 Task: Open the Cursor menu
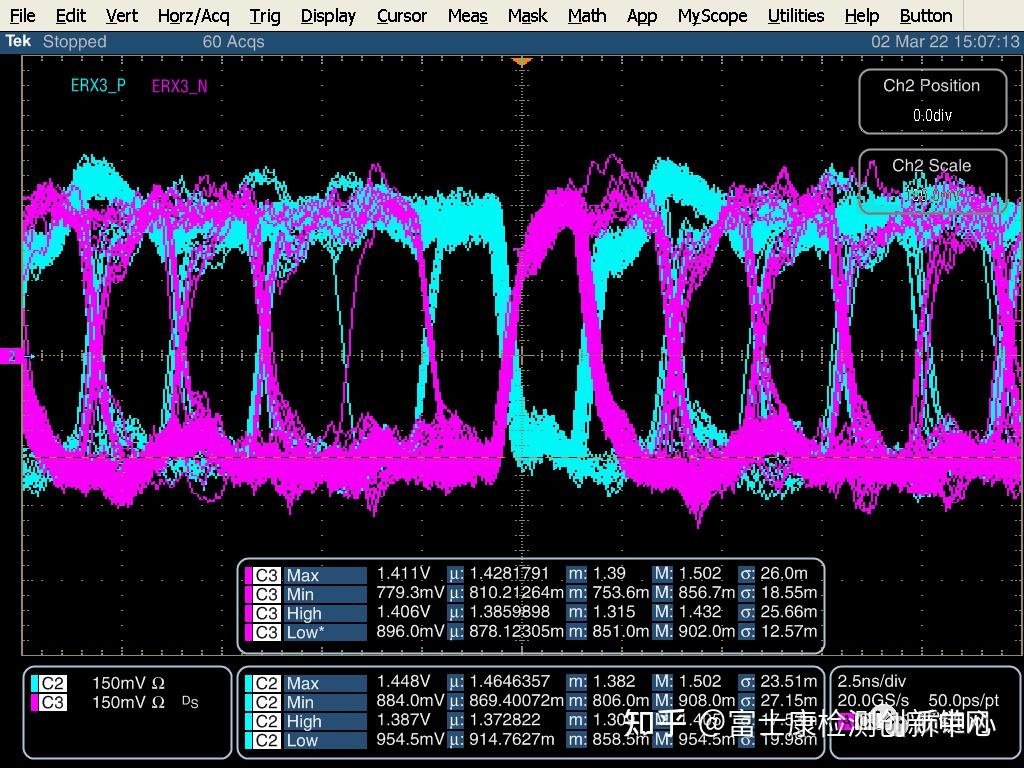402,16
